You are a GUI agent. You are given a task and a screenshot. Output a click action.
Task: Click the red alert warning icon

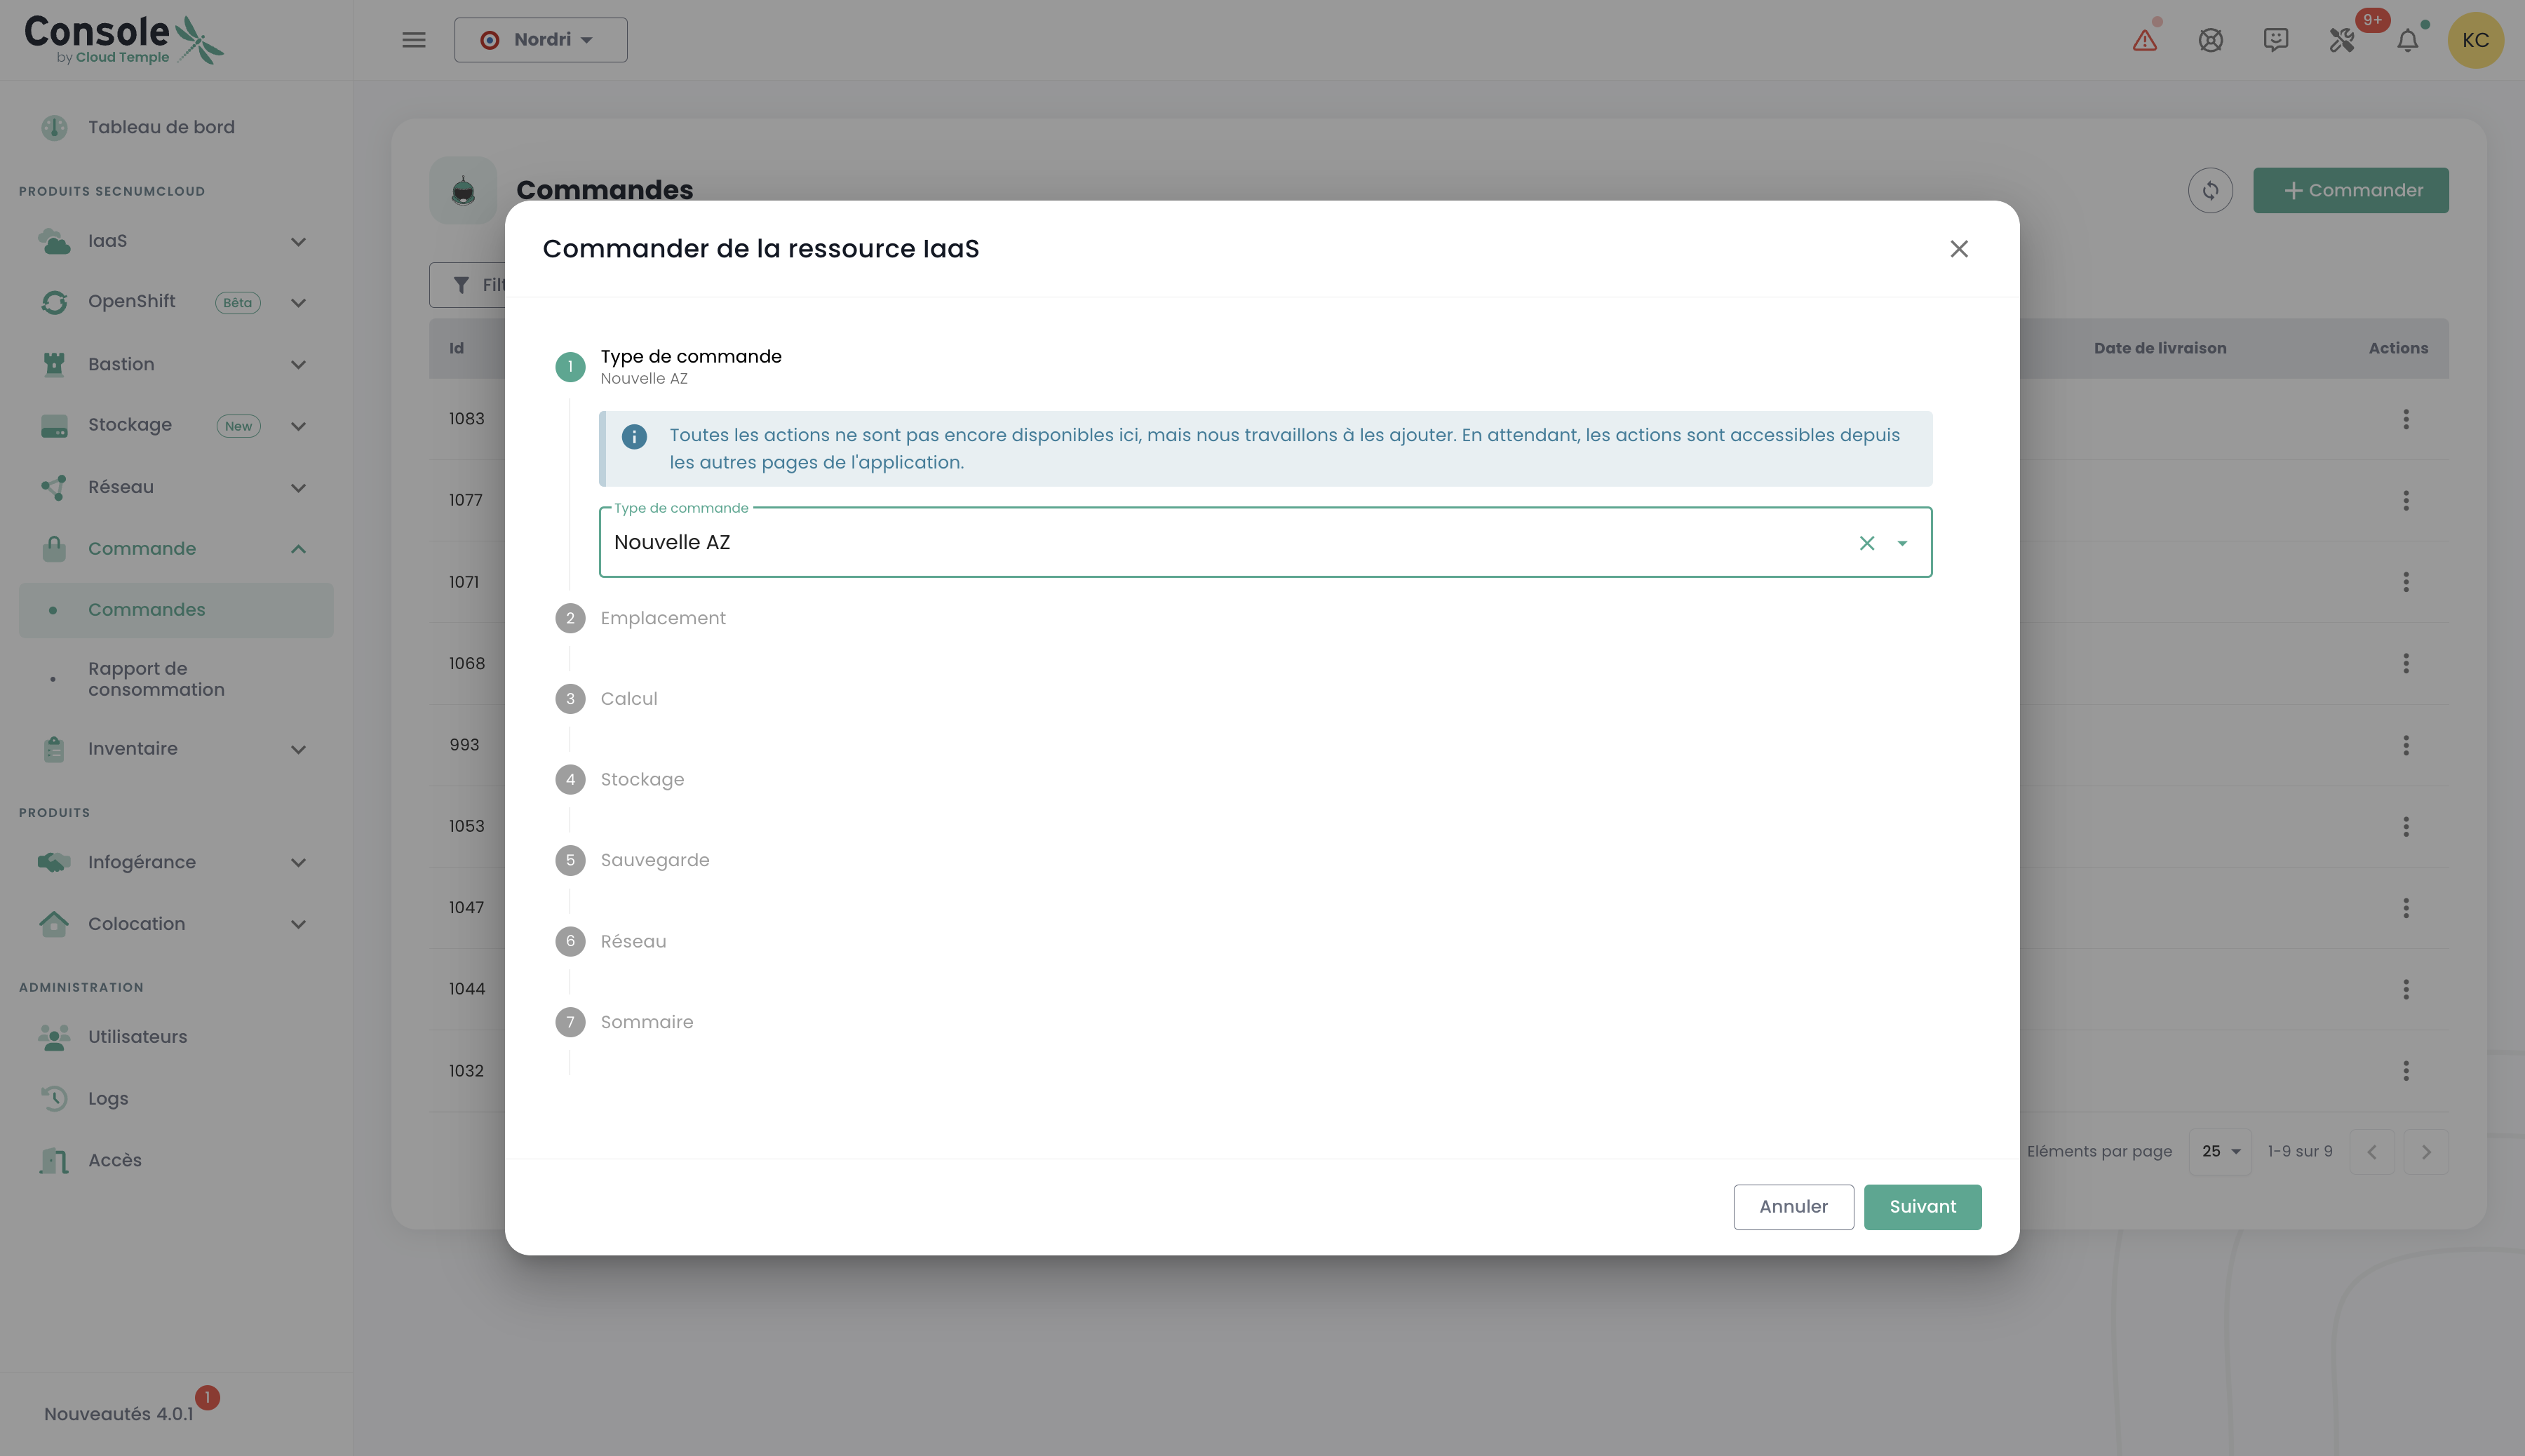pos(2144,40)
